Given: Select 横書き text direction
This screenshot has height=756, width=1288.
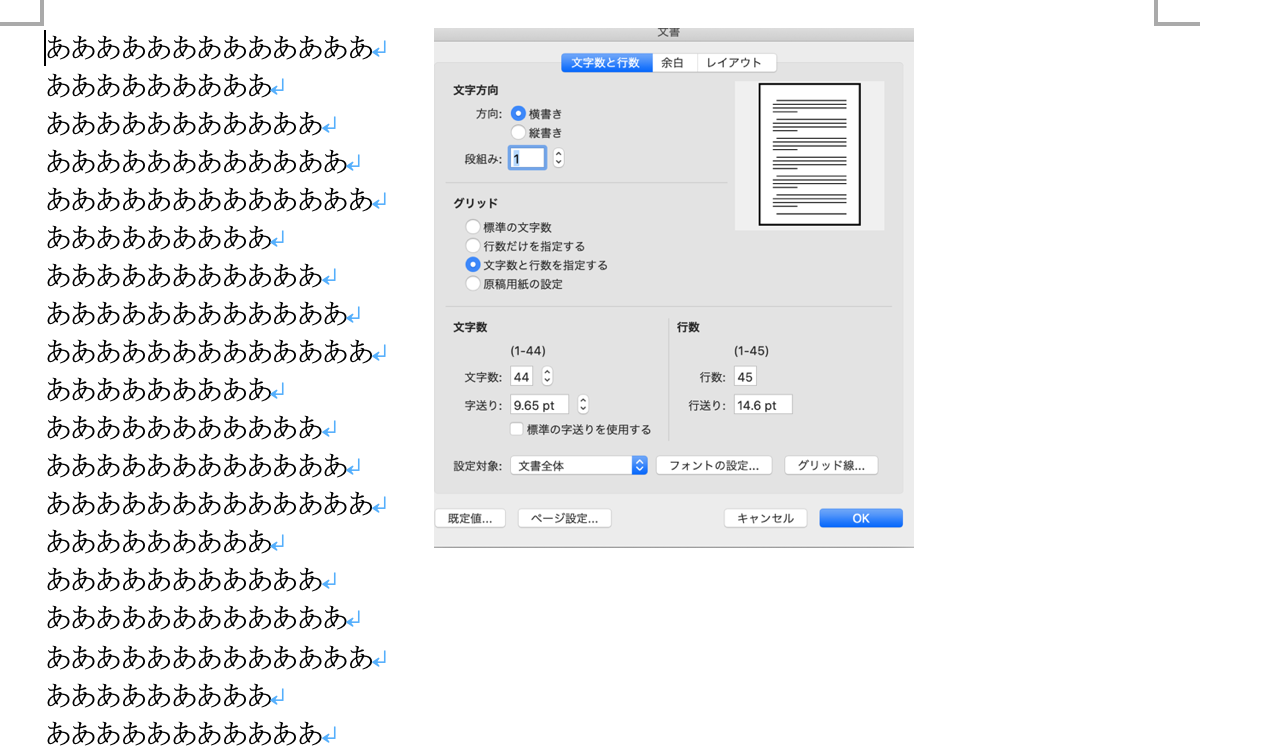Looking at the screenshot, I should tap(519, 114).
